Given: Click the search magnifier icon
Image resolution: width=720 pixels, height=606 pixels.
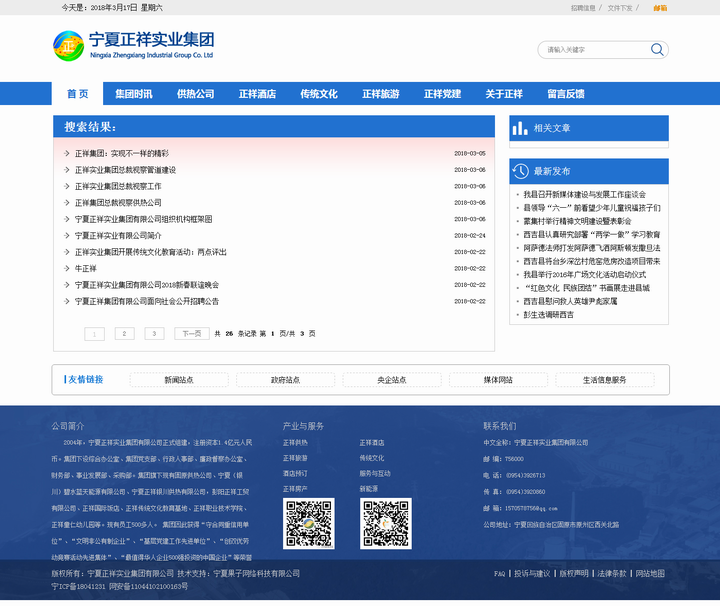Looking at the screenshot, I should (657, 49).
